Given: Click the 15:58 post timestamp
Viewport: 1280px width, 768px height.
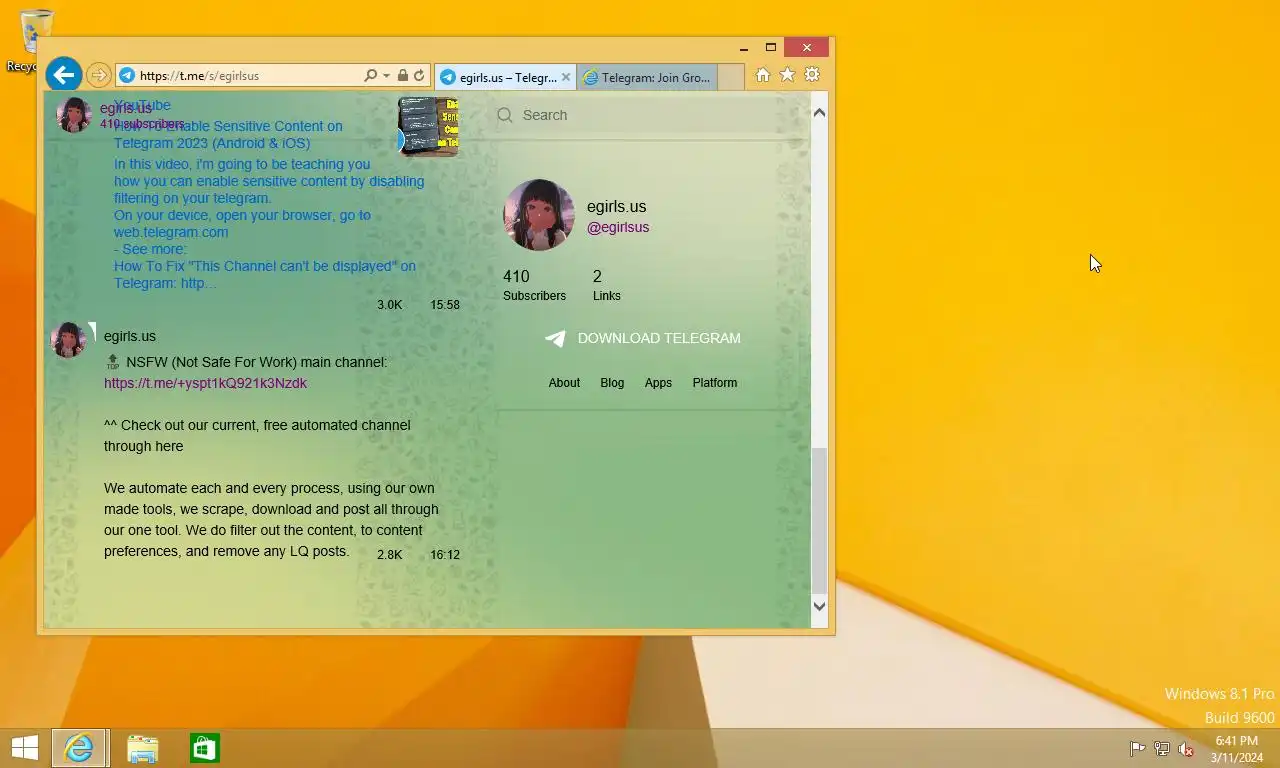Looking at the screenshot, I should click(445, 305).
